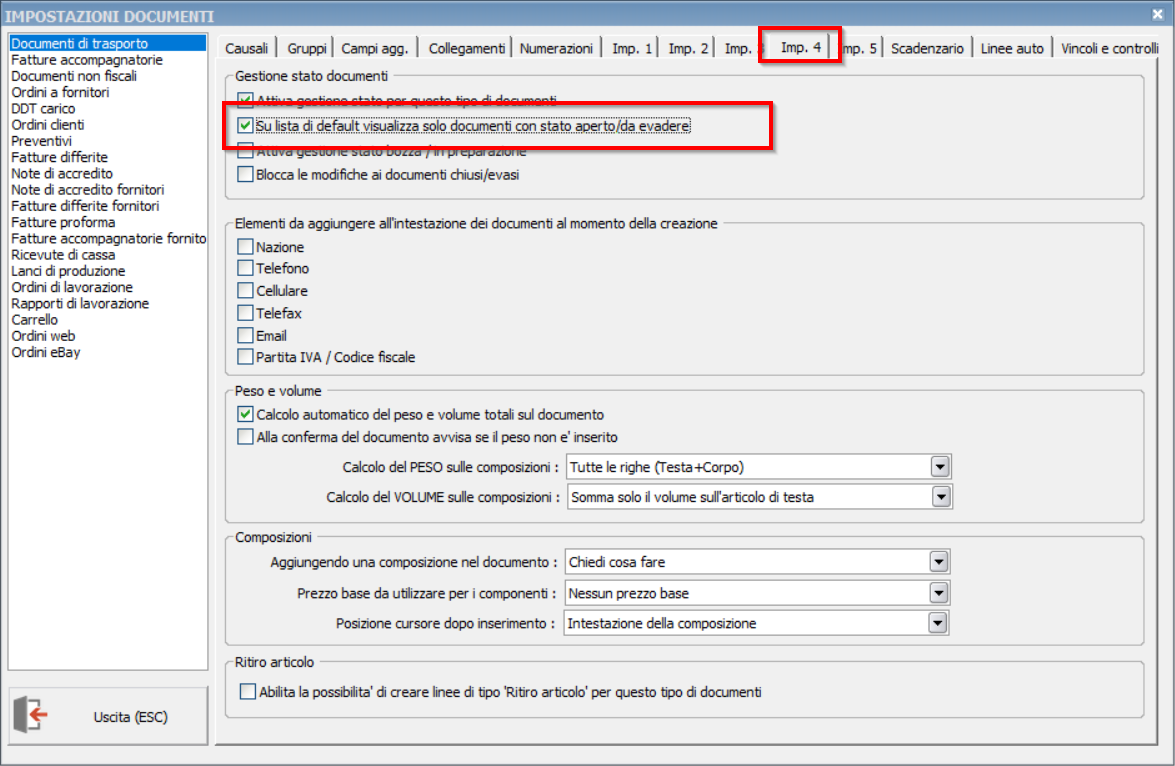Select 'Fatture differite fornitori' in list
This screenshot has height=766, width=1175.
point(107,206)
